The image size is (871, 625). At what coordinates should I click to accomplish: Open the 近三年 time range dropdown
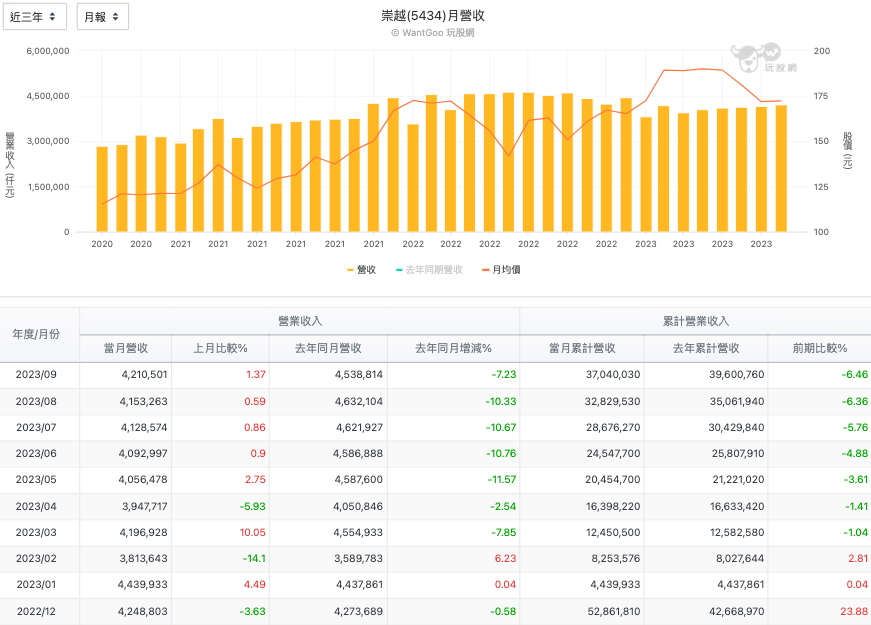click(x=34, y=17)
